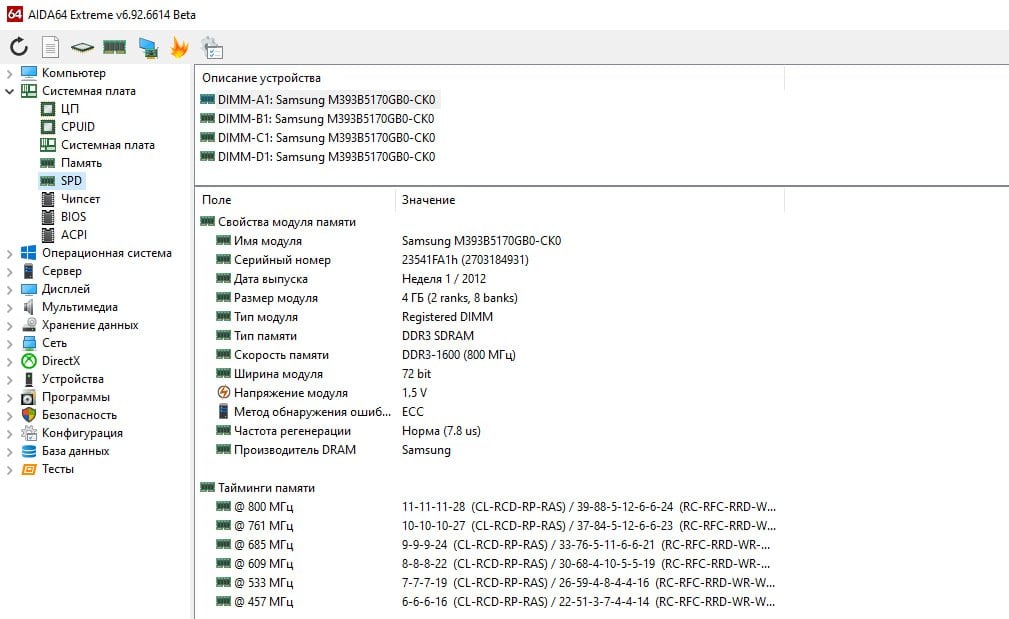The image size is (1009, 619).
Task: Click the Свойства модуля памяти group header
Action: click(x=286, y=222)
